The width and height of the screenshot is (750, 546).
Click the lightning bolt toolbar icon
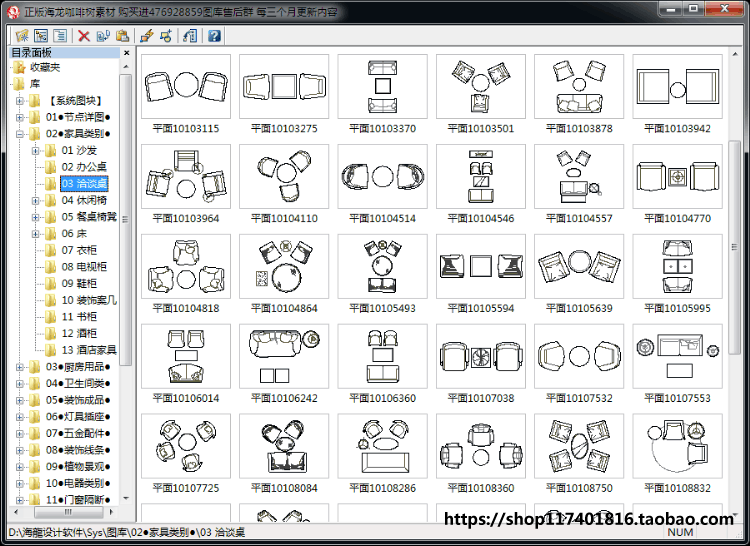point(146,35)
